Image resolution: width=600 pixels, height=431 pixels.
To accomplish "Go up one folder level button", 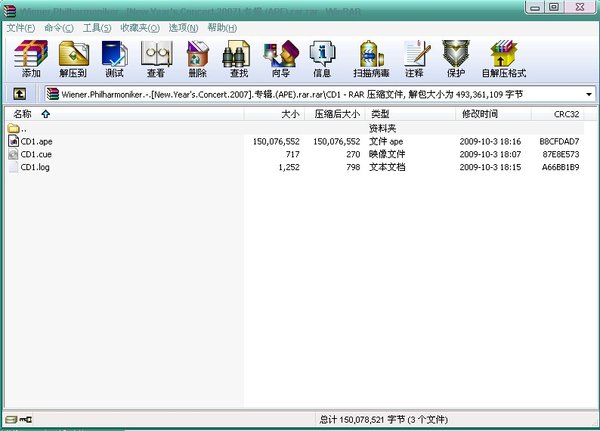I will pos(20,94).
